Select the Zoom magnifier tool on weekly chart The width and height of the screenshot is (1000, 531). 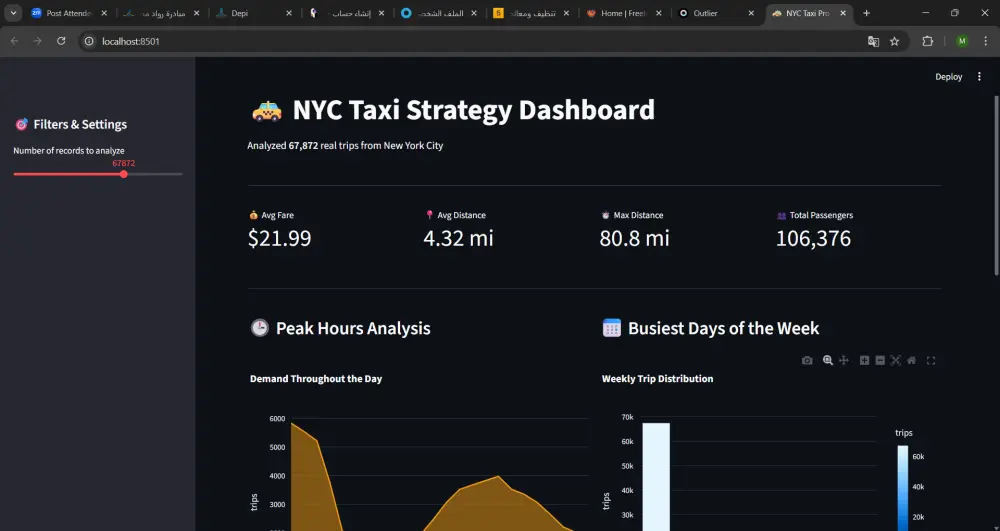pyautogui.click(x=828, y=360)
